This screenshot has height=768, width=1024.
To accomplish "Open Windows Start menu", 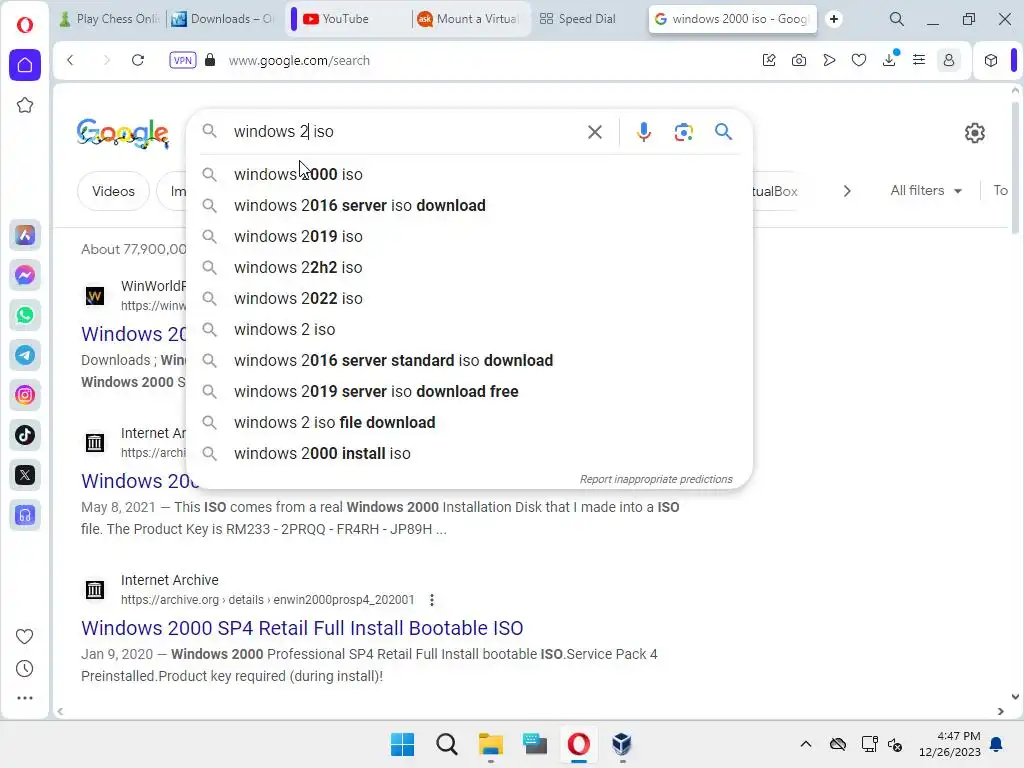I will point(402,744).
